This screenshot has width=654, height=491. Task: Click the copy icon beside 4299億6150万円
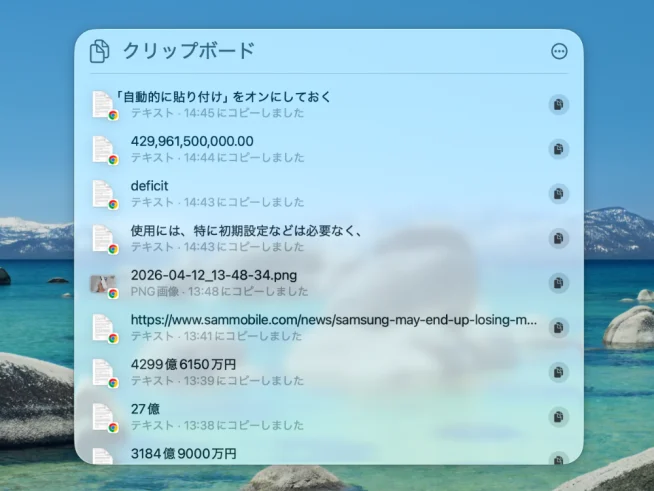558,372
